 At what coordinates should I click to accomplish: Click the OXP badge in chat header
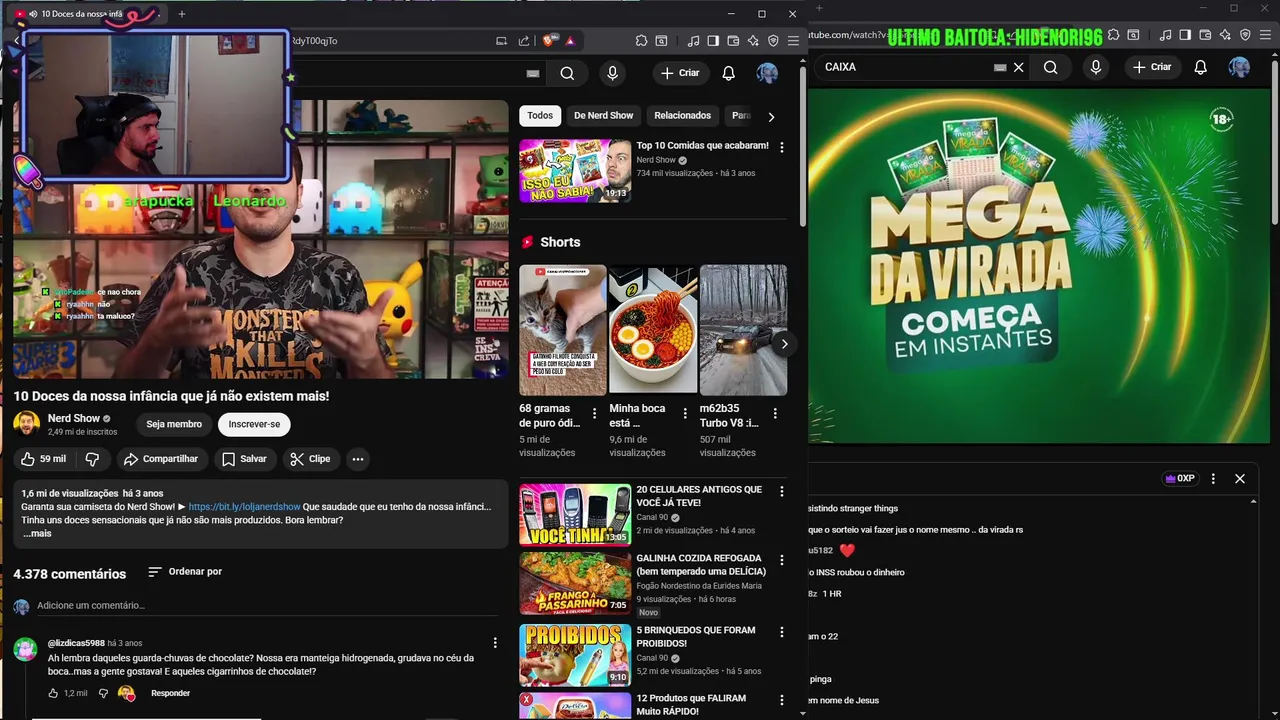1180,479
